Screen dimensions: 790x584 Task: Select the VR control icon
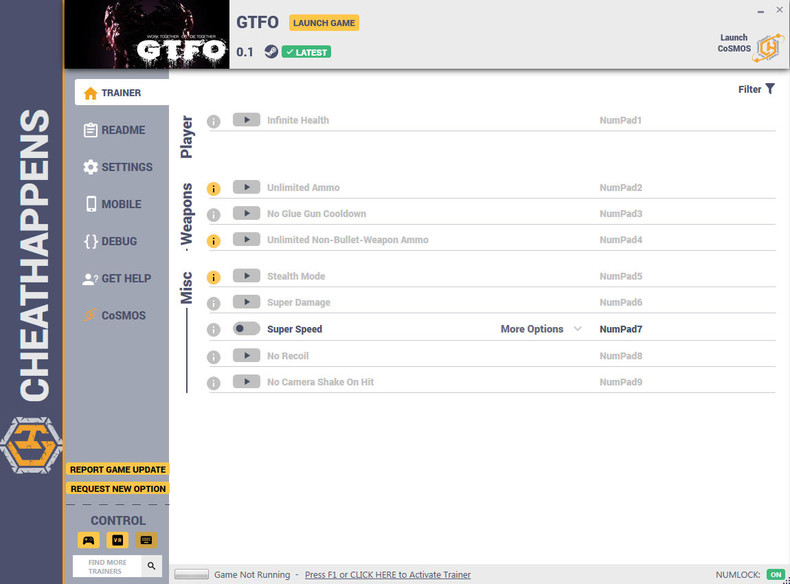[x=117, y=540]
